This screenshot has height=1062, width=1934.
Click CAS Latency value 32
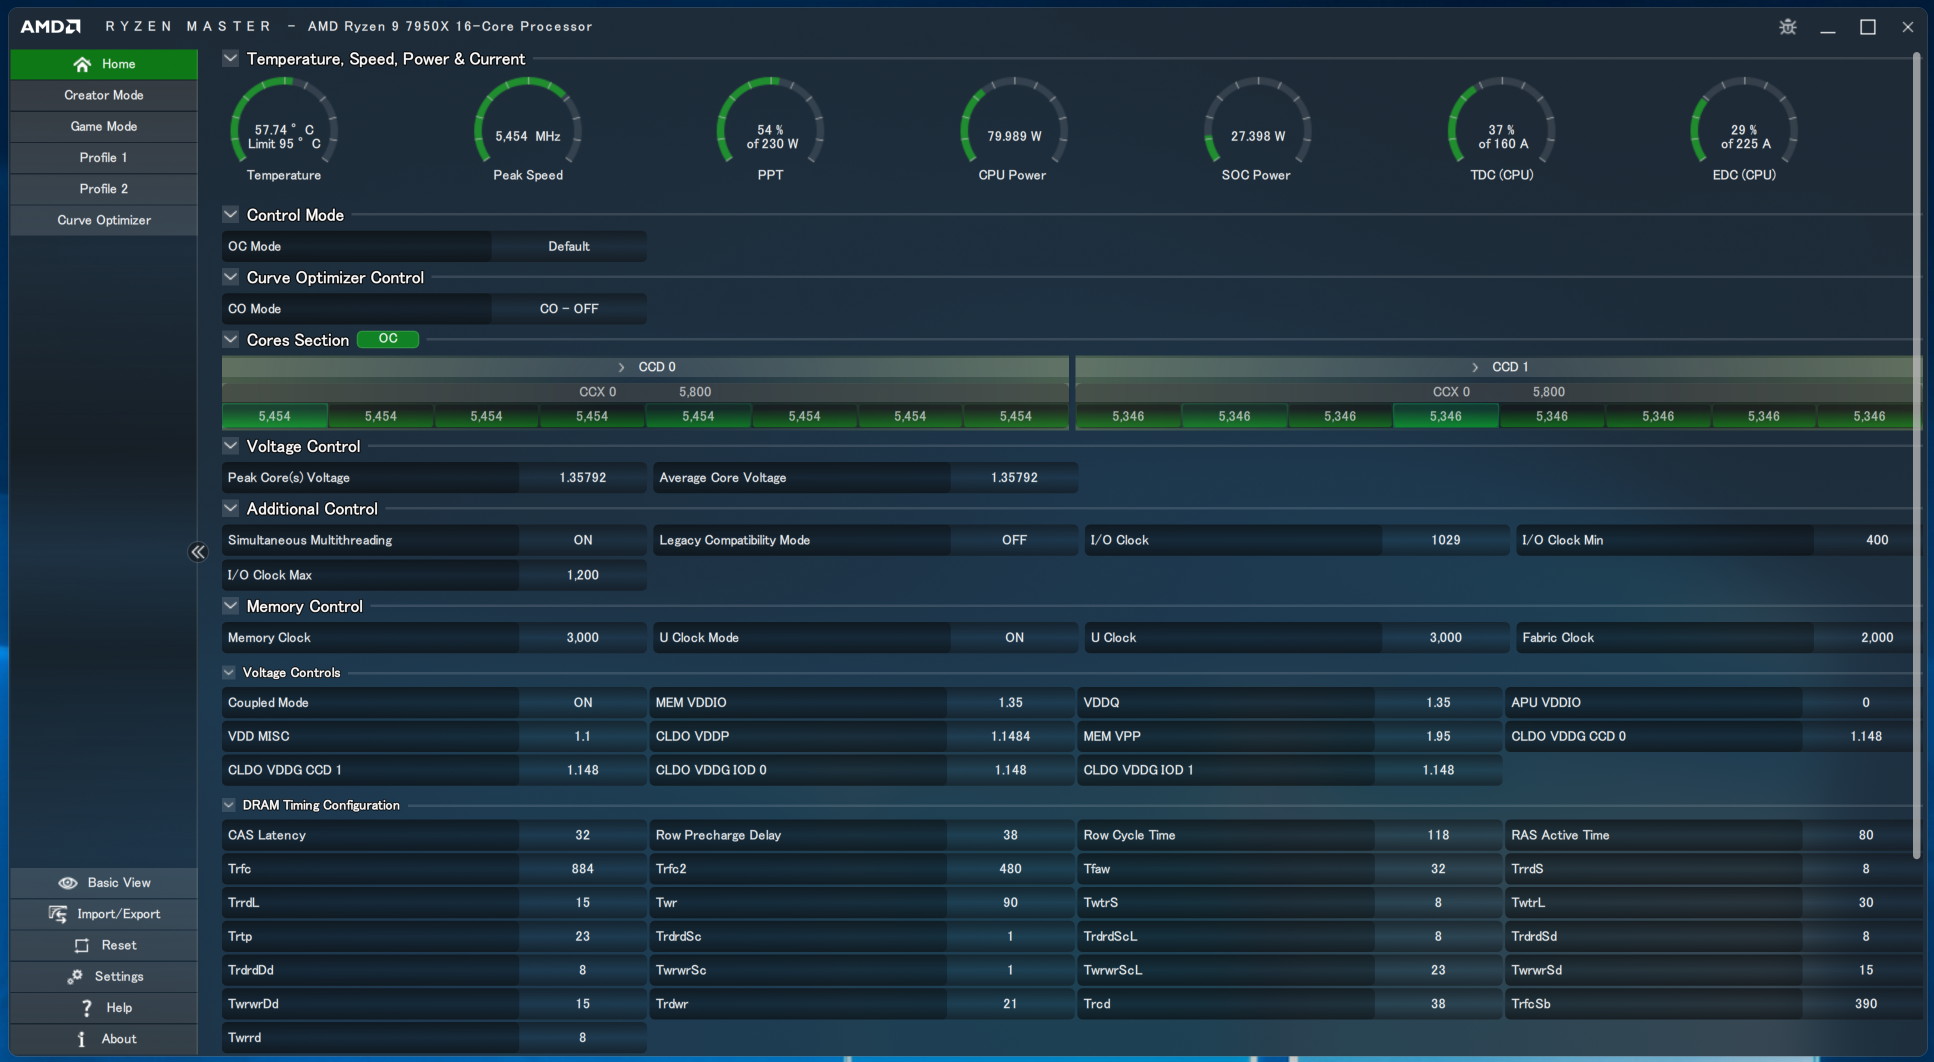(x=583, y=835)
